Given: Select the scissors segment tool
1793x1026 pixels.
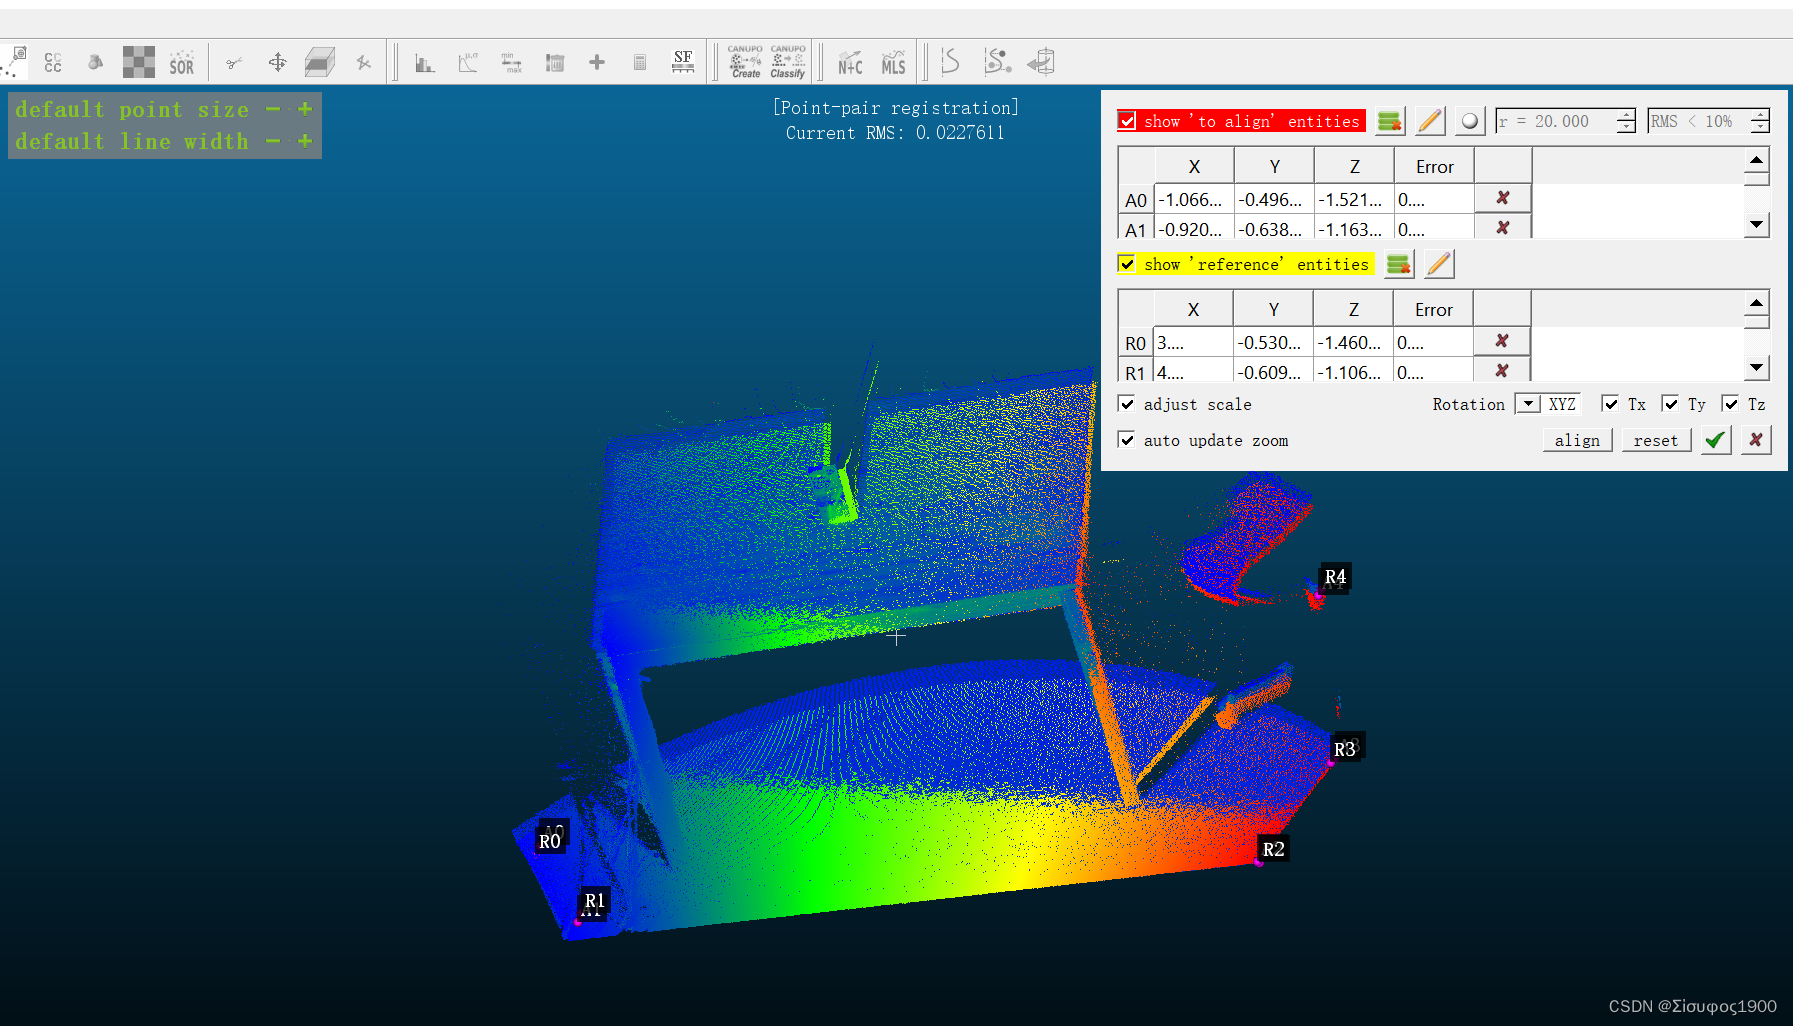Looking at the screenshot, I should coord(234,63).
